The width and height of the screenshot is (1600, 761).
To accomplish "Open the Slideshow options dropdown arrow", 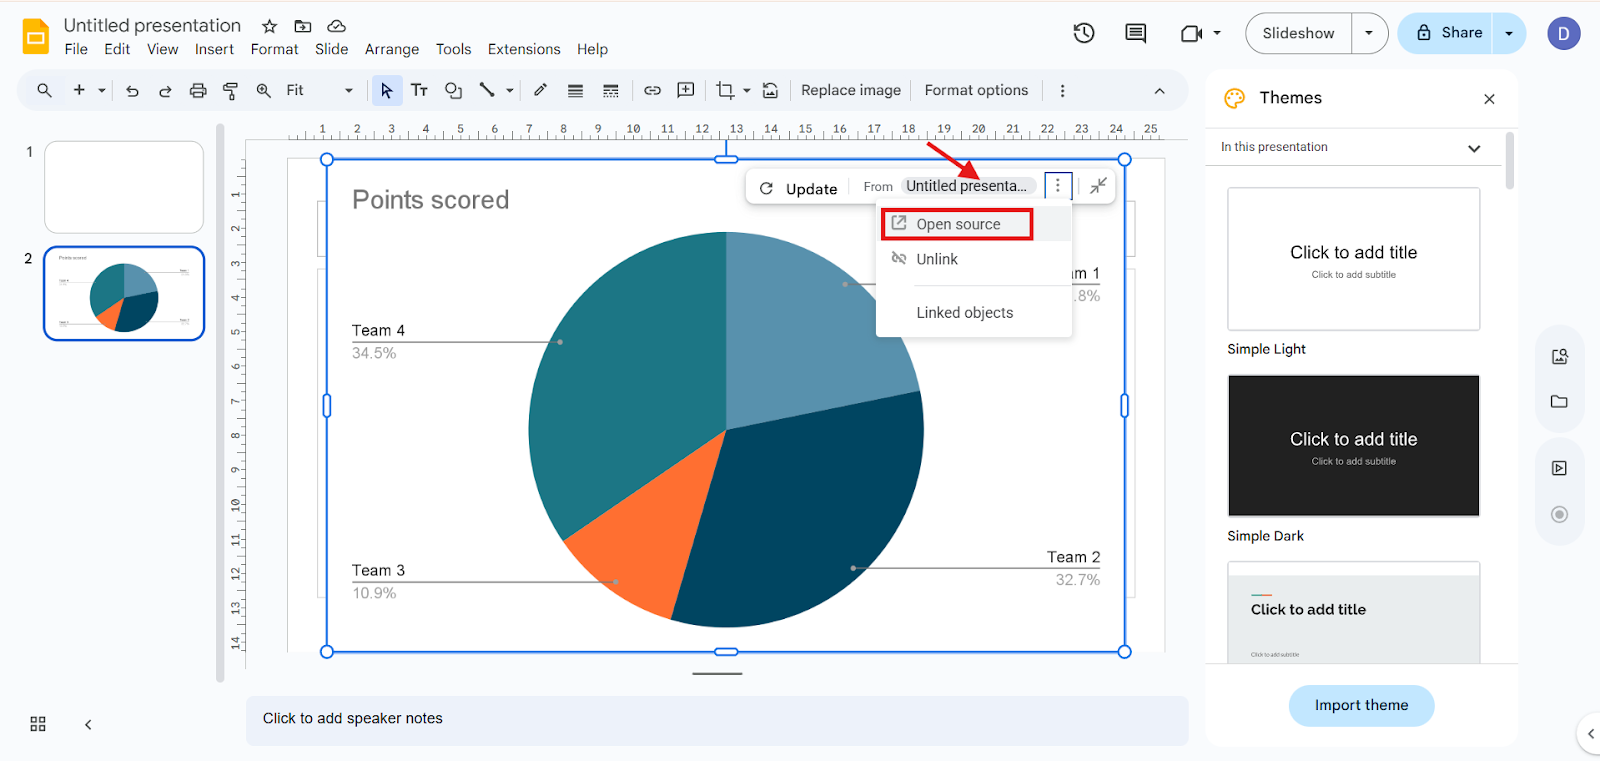I will (x=1369, y=33).
